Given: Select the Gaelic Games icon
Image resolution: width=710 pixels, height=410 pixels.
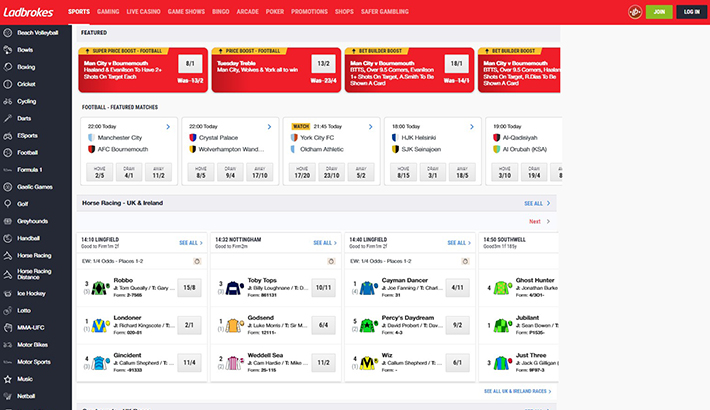Looking at the screenshot, I should coord(8,187).
